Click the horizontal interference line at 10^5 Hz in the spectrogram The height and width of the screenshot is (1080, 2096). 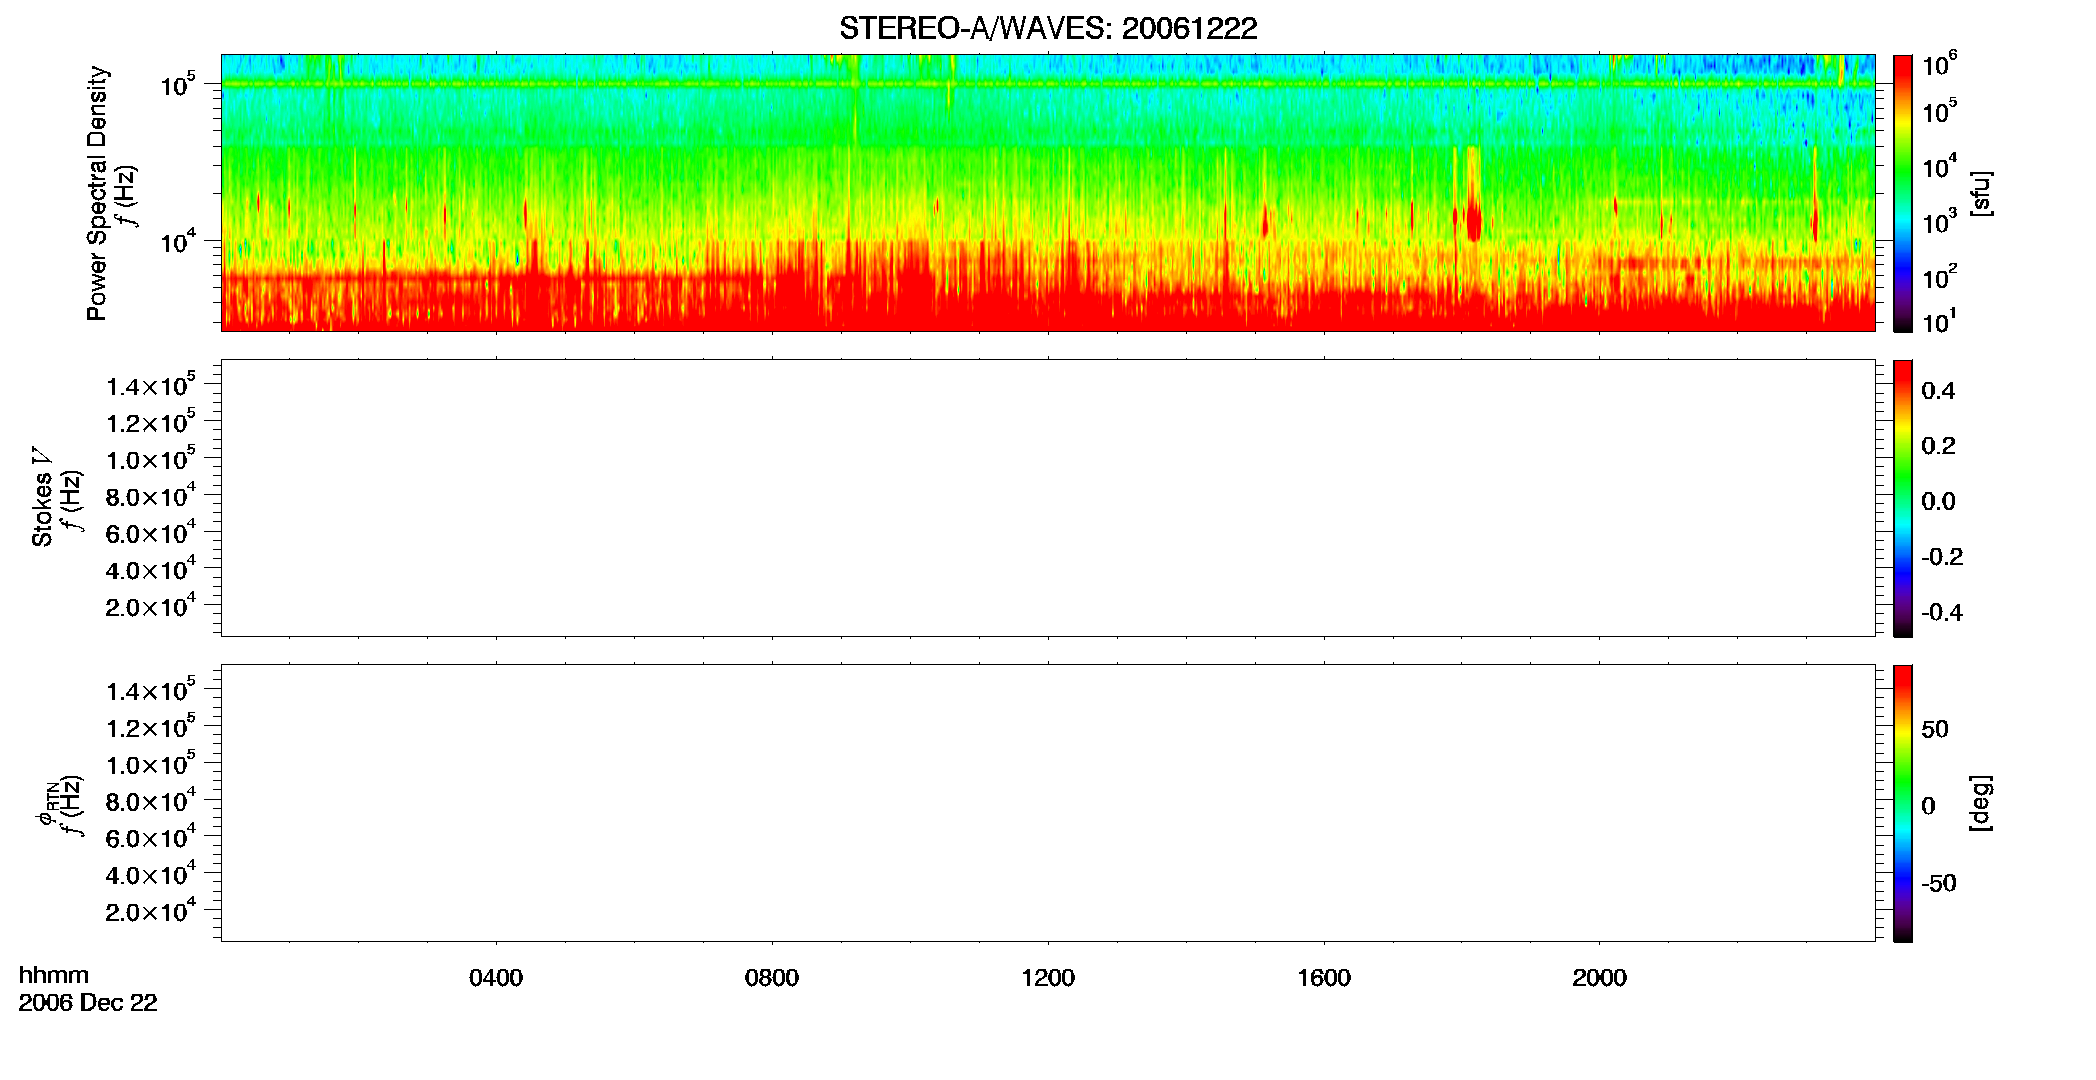click(x=1048, y=84)
